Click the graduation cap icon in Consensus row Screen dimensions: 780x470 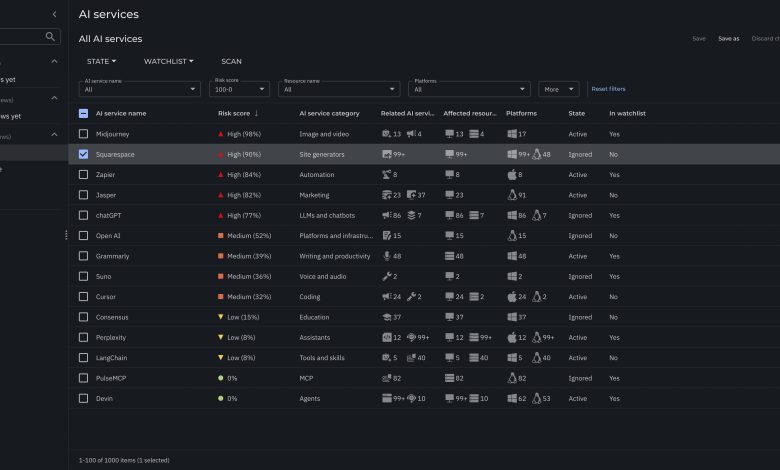pyautogui.click(x=387, y=317)
